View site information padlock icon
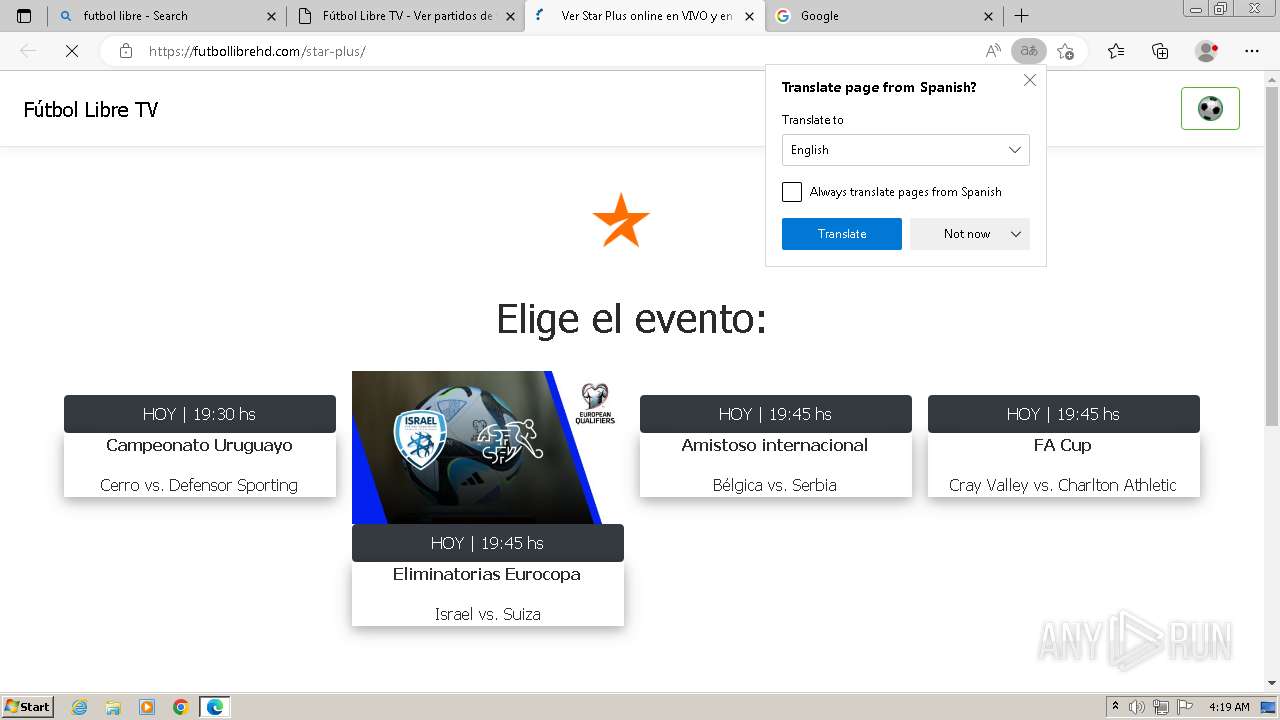Viewport: 1280px width, 720px height. pyautogui.click(x=126, y=51)
